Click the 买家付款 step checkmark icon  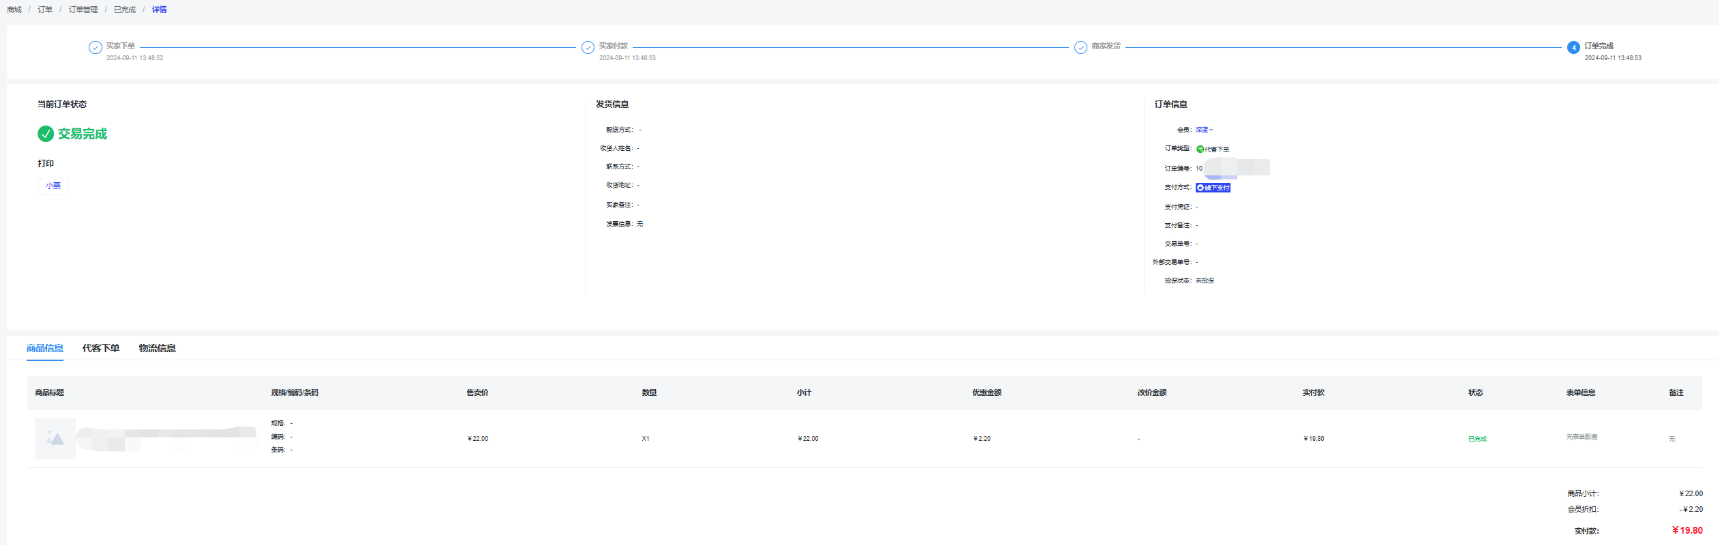(588, 47)
